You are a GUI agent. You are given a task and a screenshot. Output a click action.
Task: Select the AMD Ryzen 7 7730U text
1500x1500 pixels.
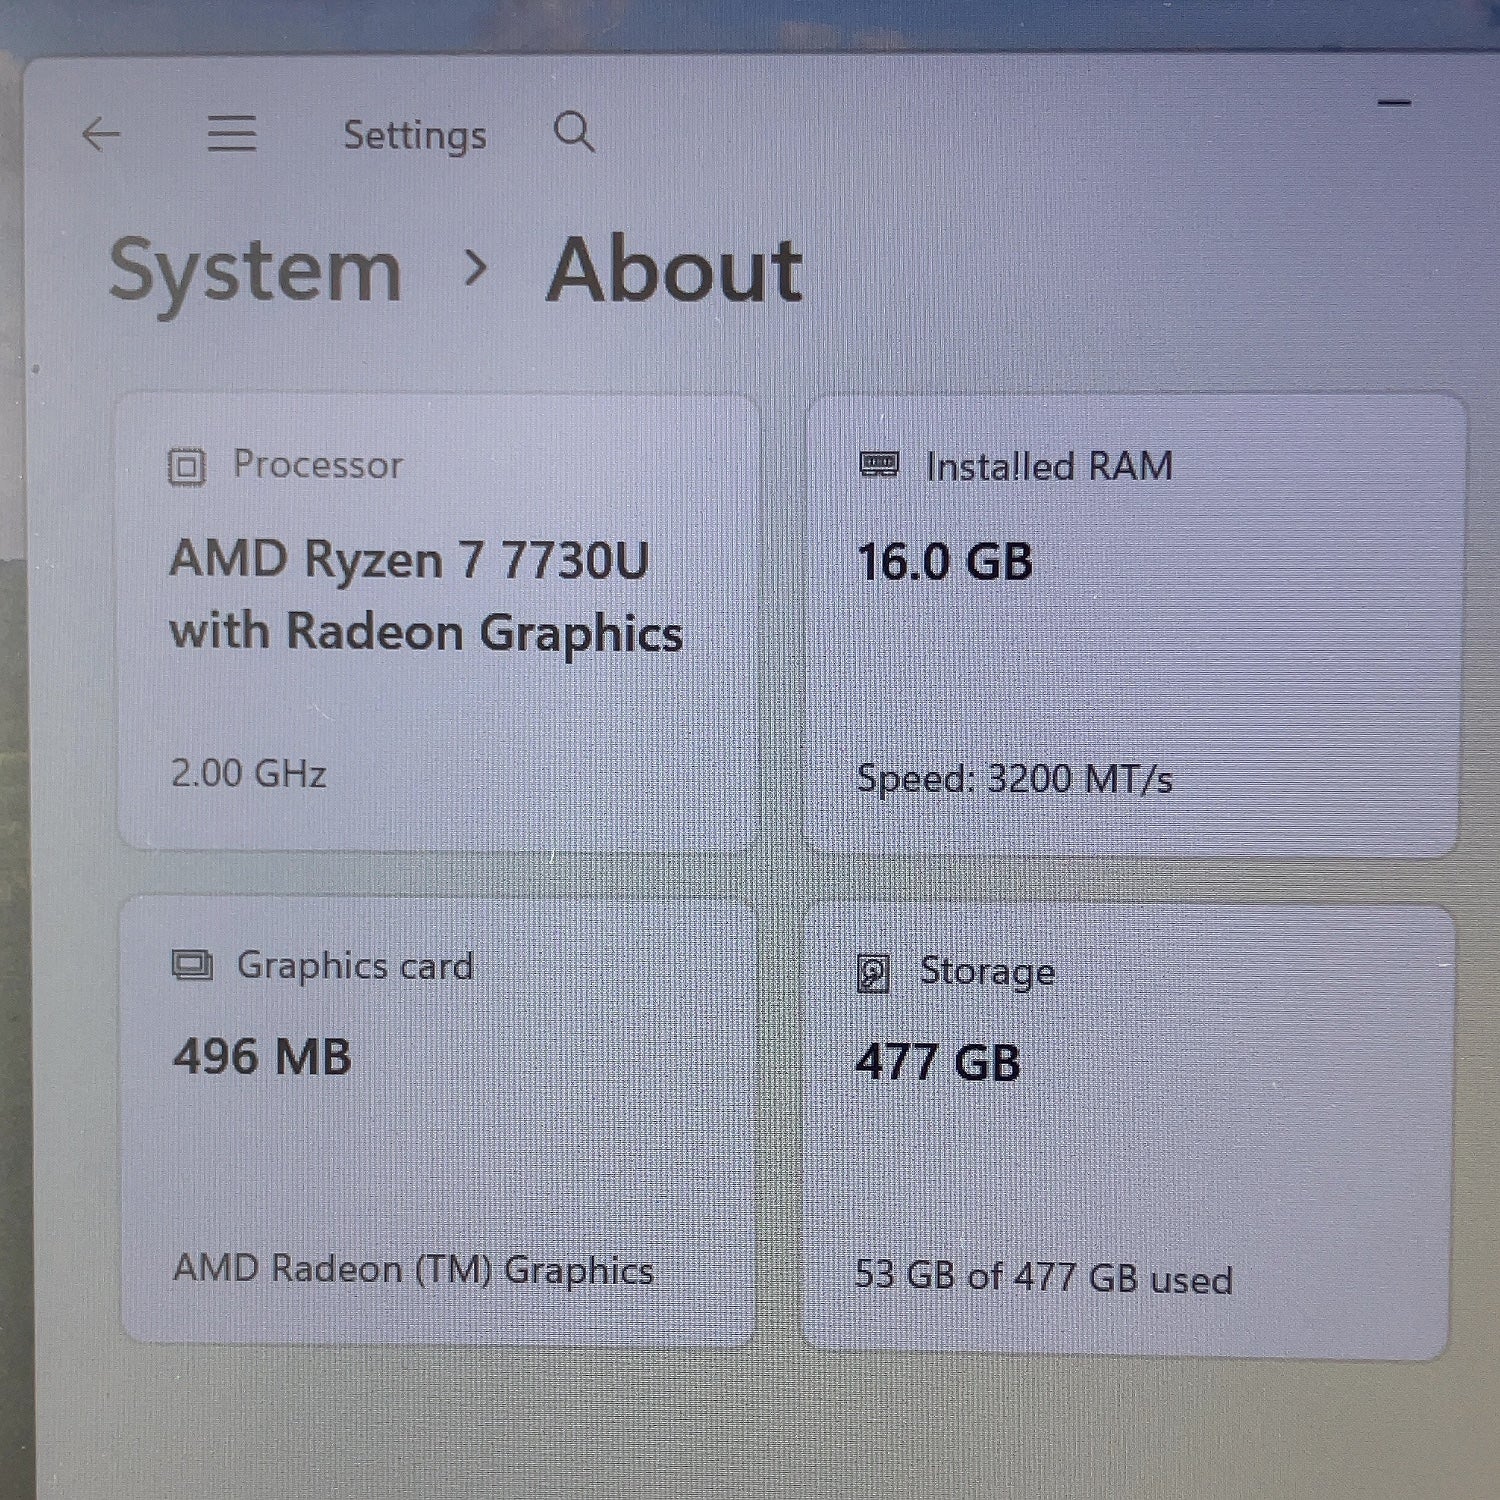[410, 559]
